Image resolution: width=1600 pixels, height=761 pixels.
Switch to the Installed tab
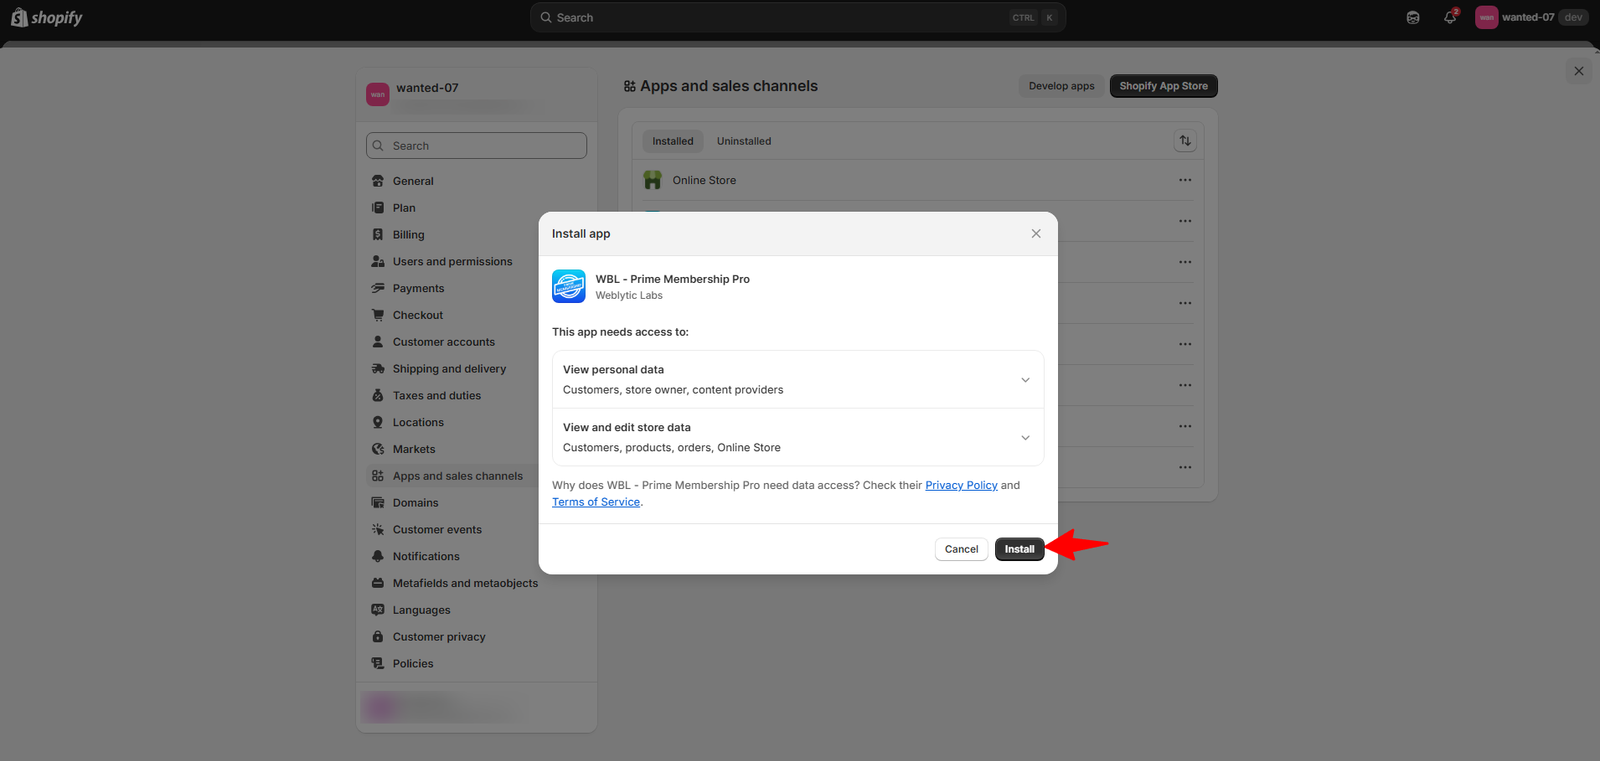[x=673, y=141]
